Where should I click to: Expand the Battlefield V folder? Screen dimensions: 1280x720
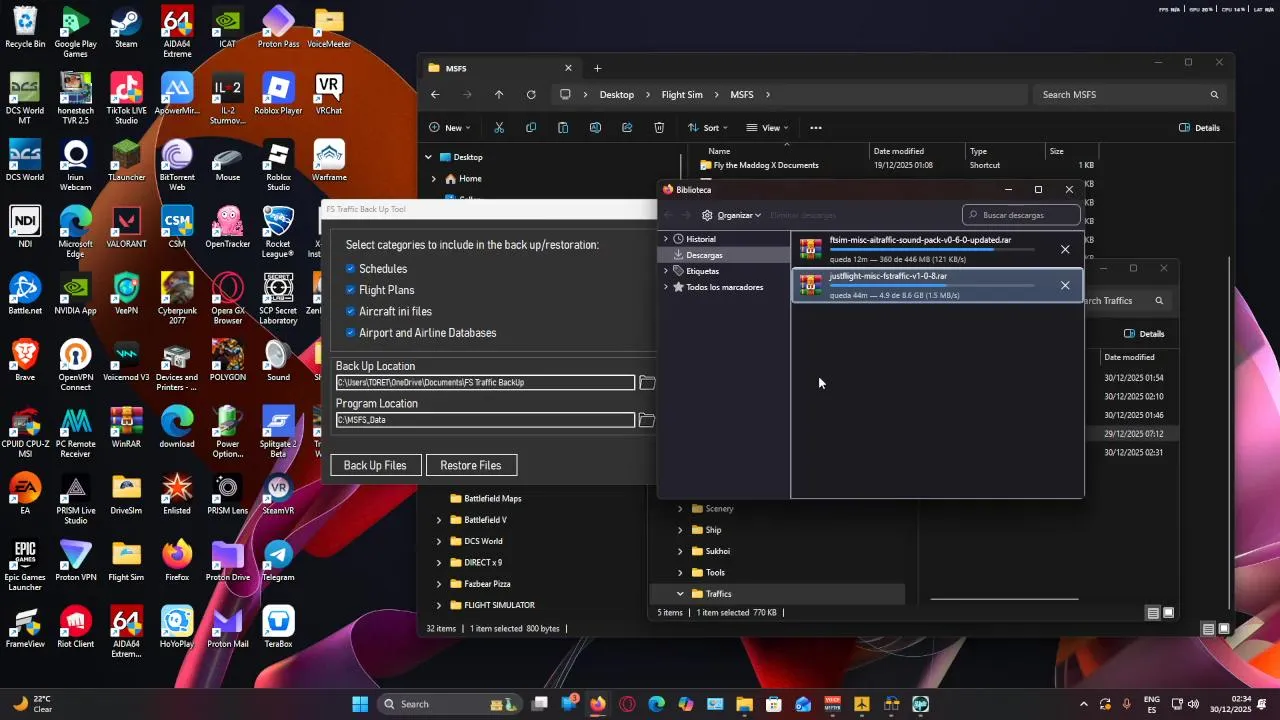(x=438, y=520)
